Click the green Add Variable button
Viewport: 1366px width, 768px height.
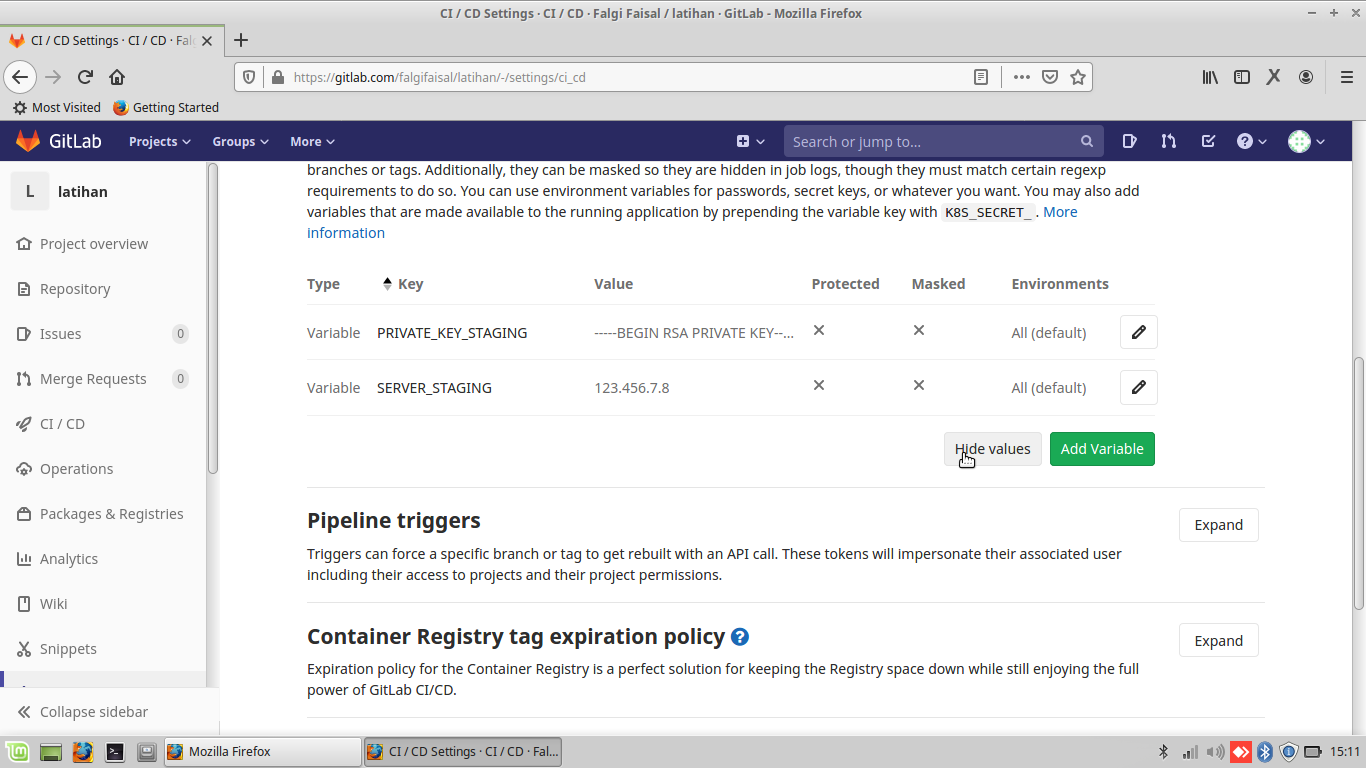pyautogui.click(x=1102, y=449)
